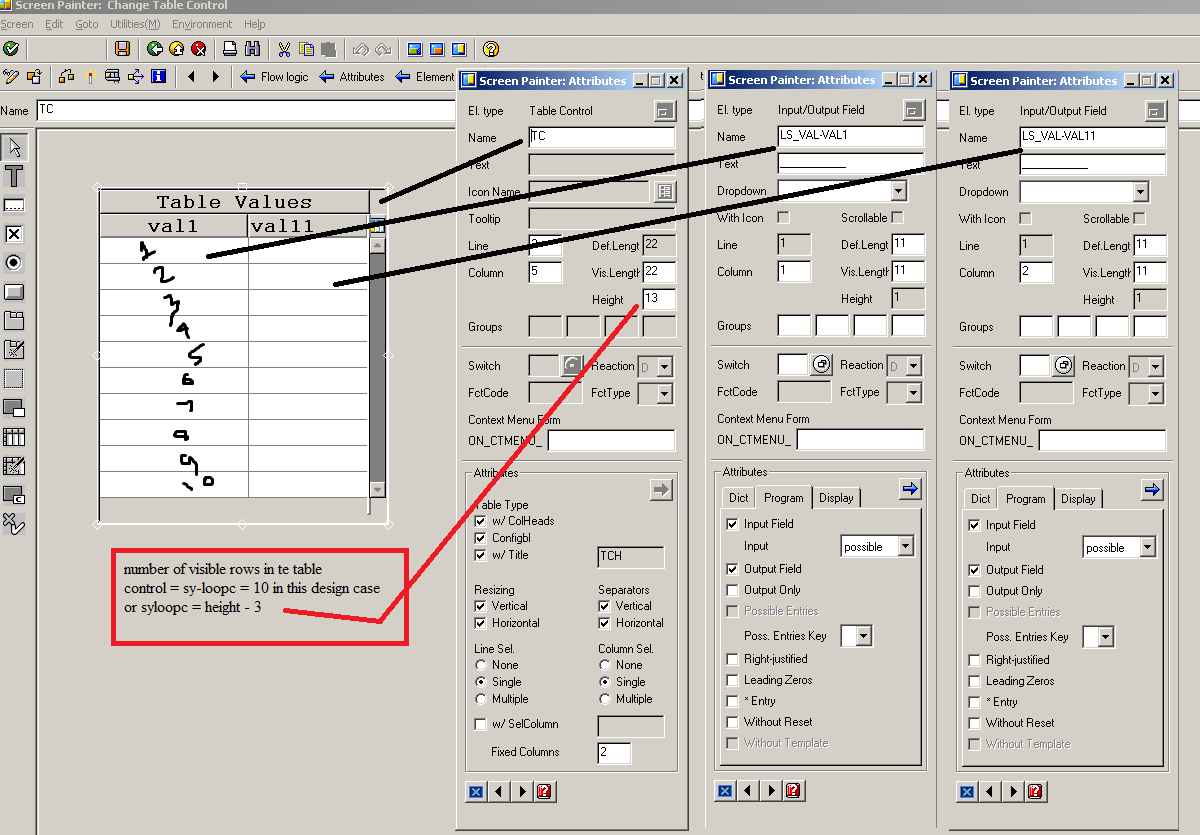Select the table control element tool
This screenshot has height=835, width=1200.
pyautogui.click(x=16, y=437)
